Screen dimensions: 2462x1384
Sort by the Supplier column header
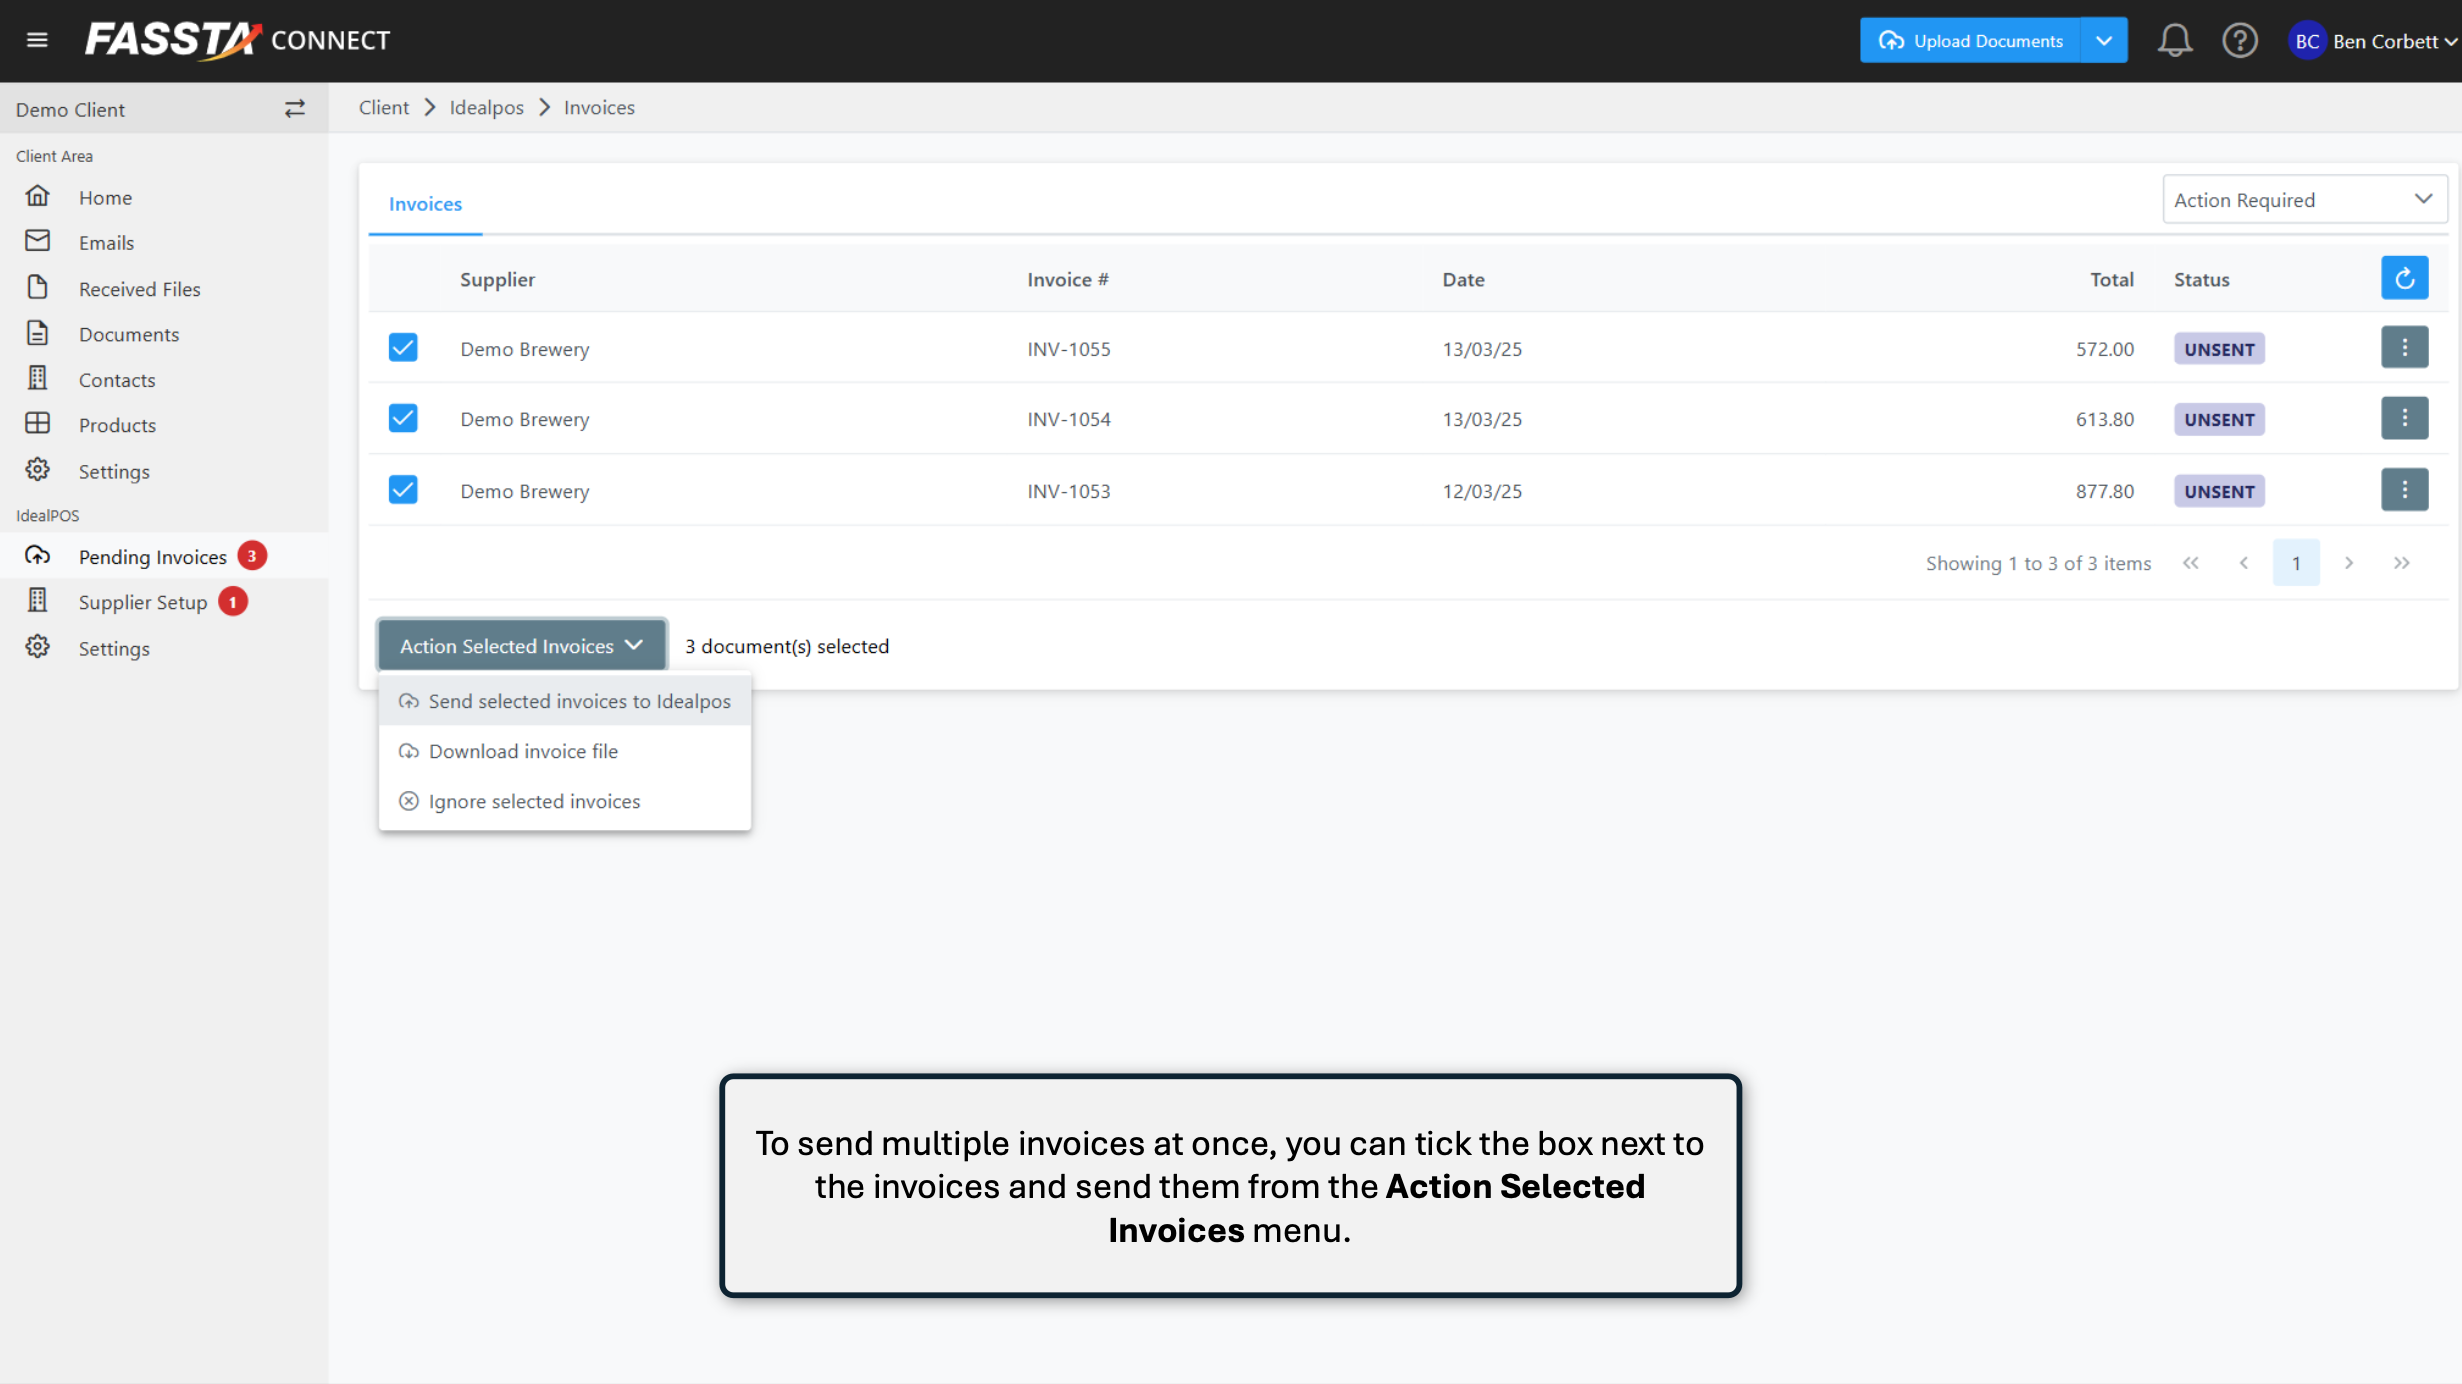497,280
